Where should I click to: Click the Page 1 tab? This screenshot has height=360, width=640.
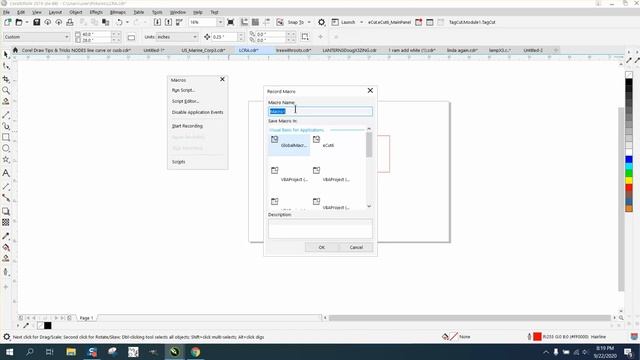(x=86, y=318)
